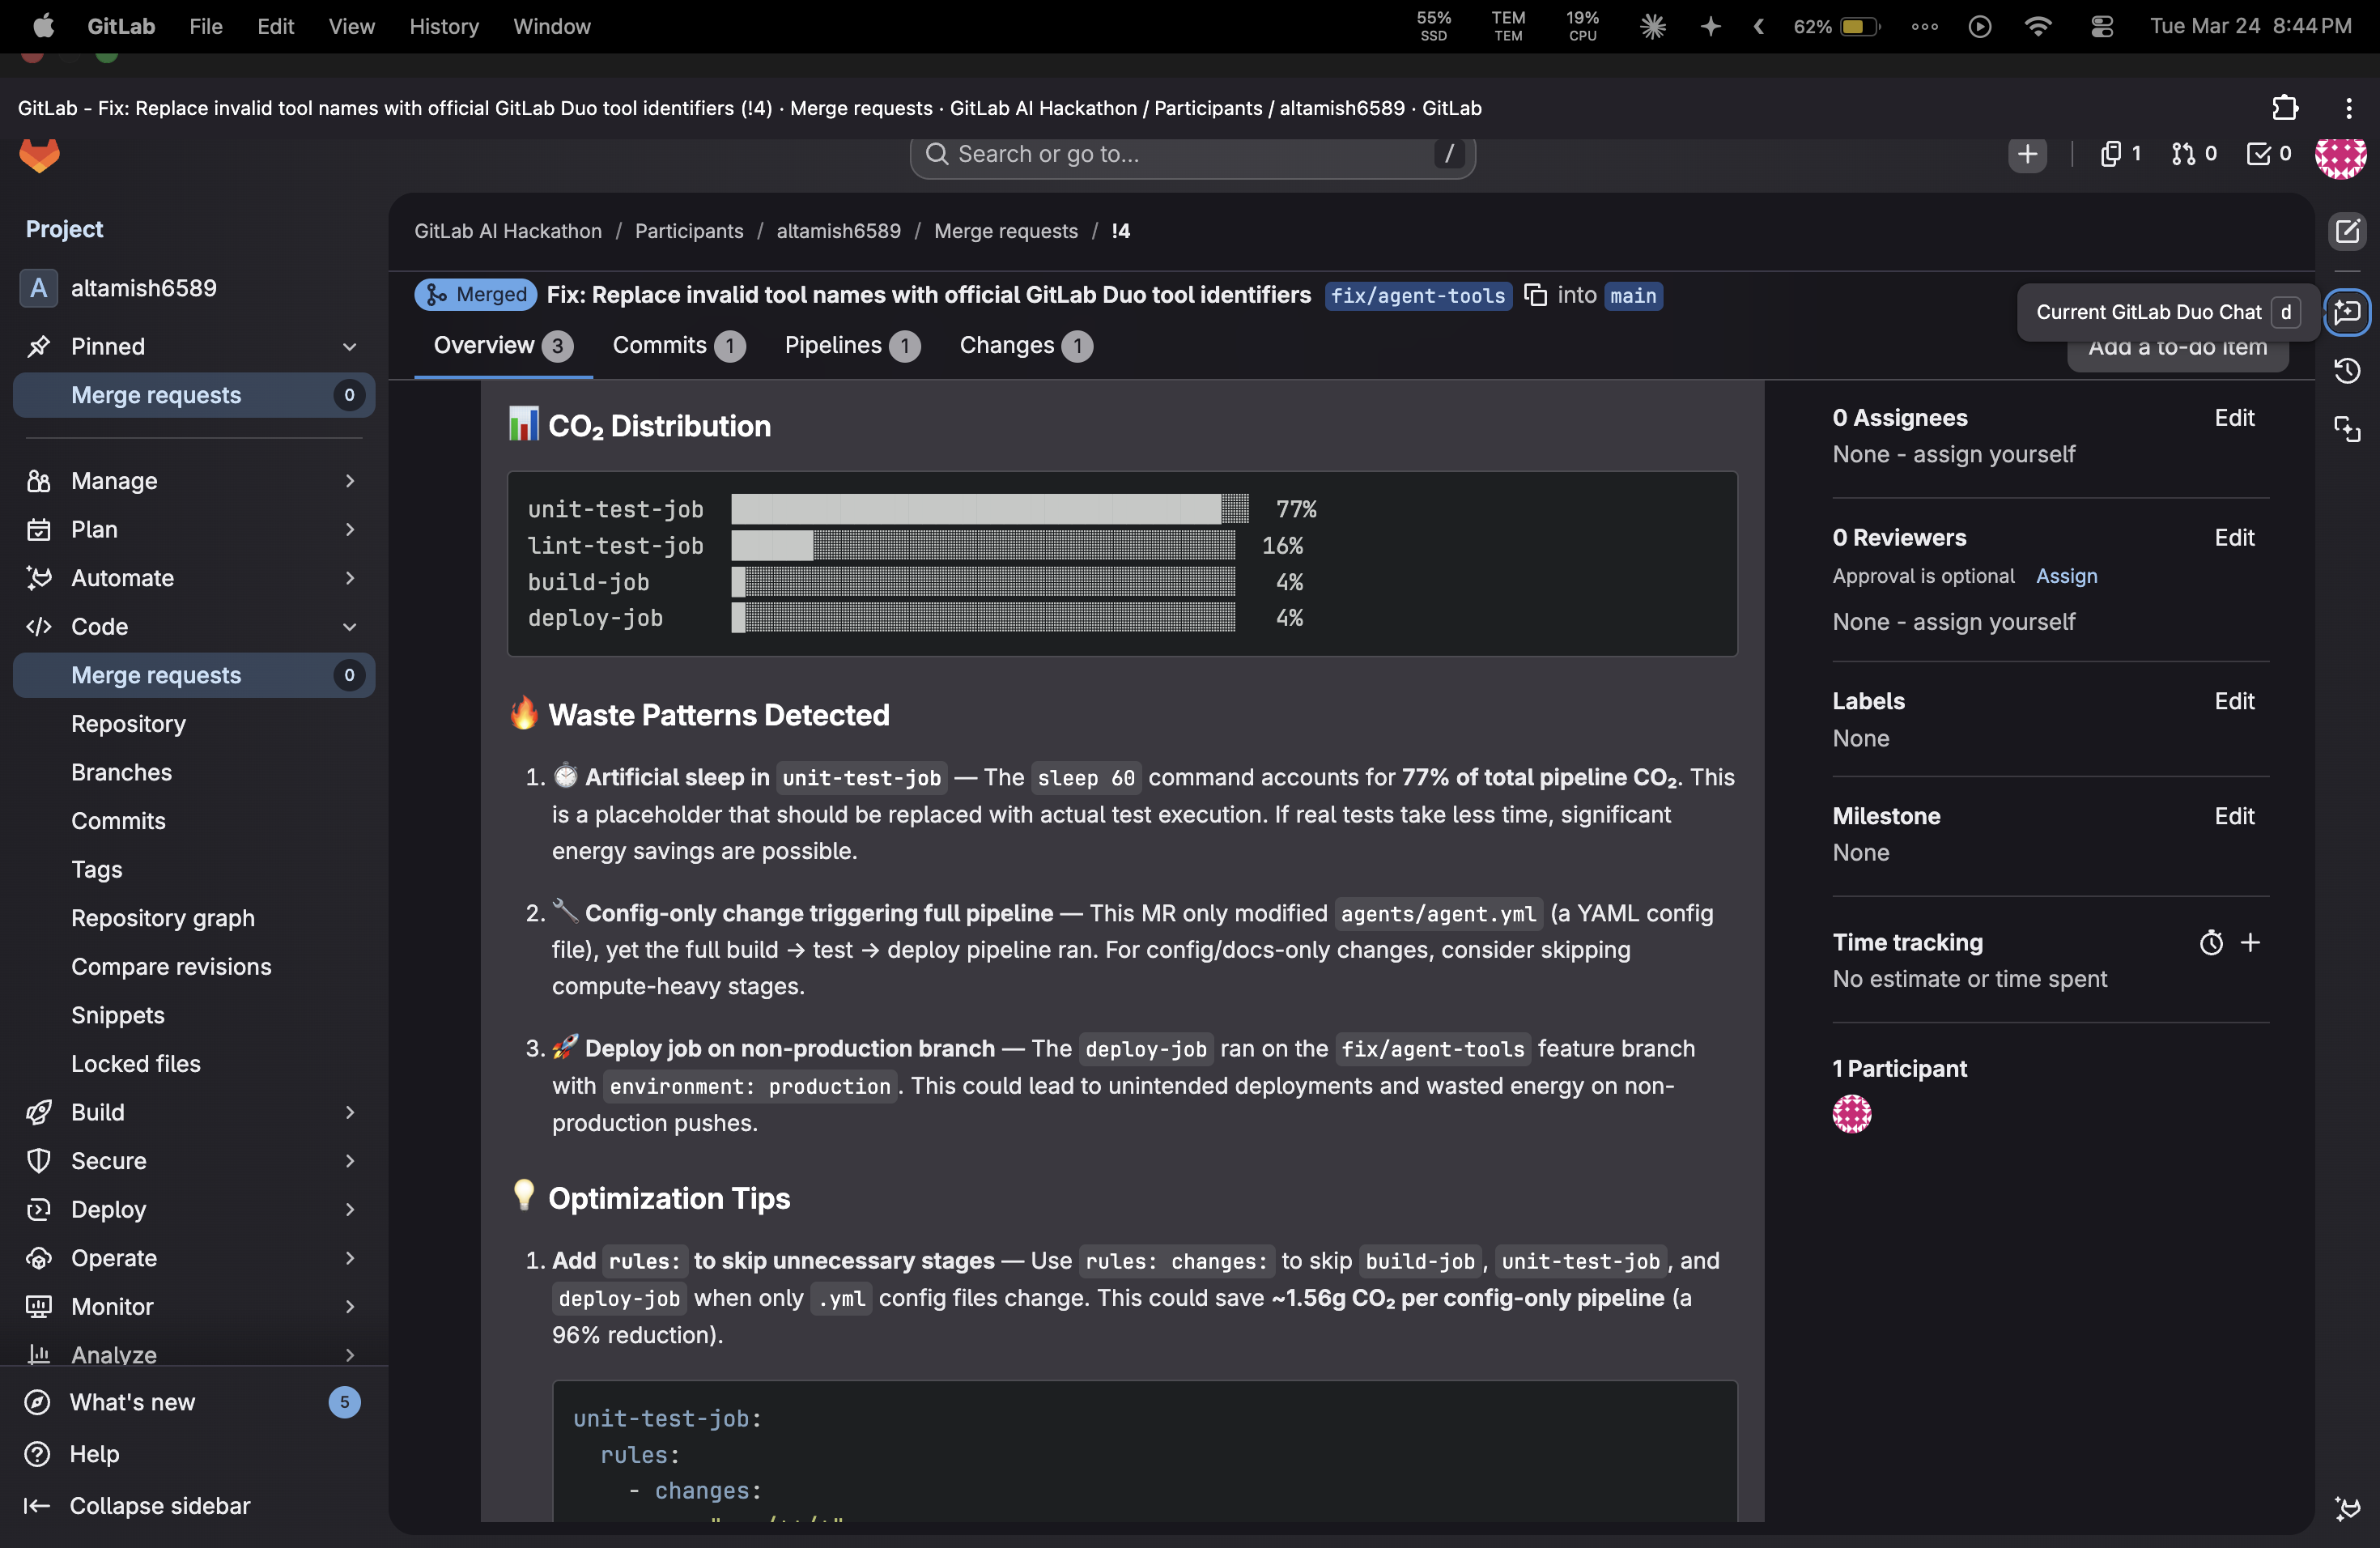Open assigned merge requests counter icon
Viewport: 2380px width, 1548px height.
coord(2193,154)
